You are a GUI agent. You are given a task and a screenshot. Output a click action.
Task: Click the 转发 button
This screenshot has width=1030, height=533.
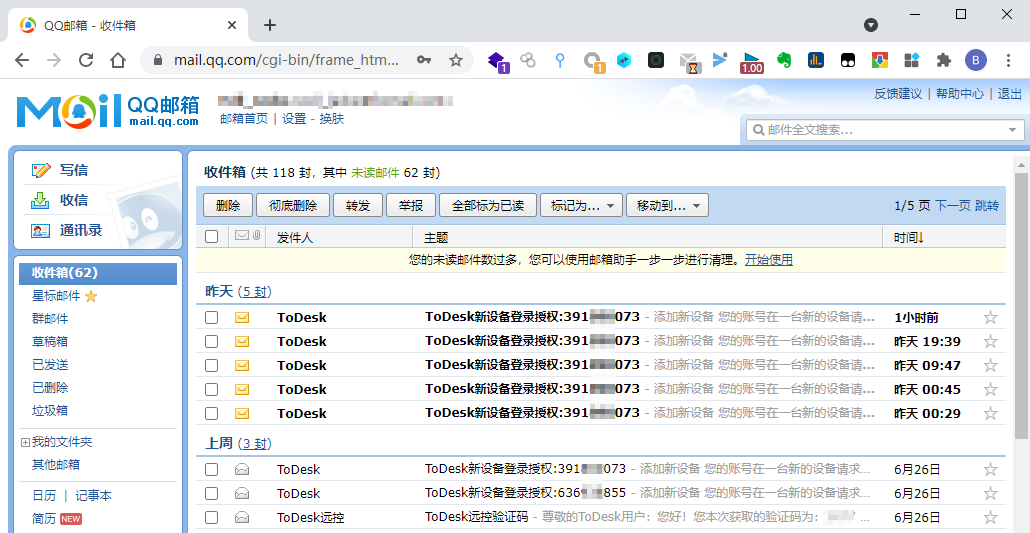[358, 206]
